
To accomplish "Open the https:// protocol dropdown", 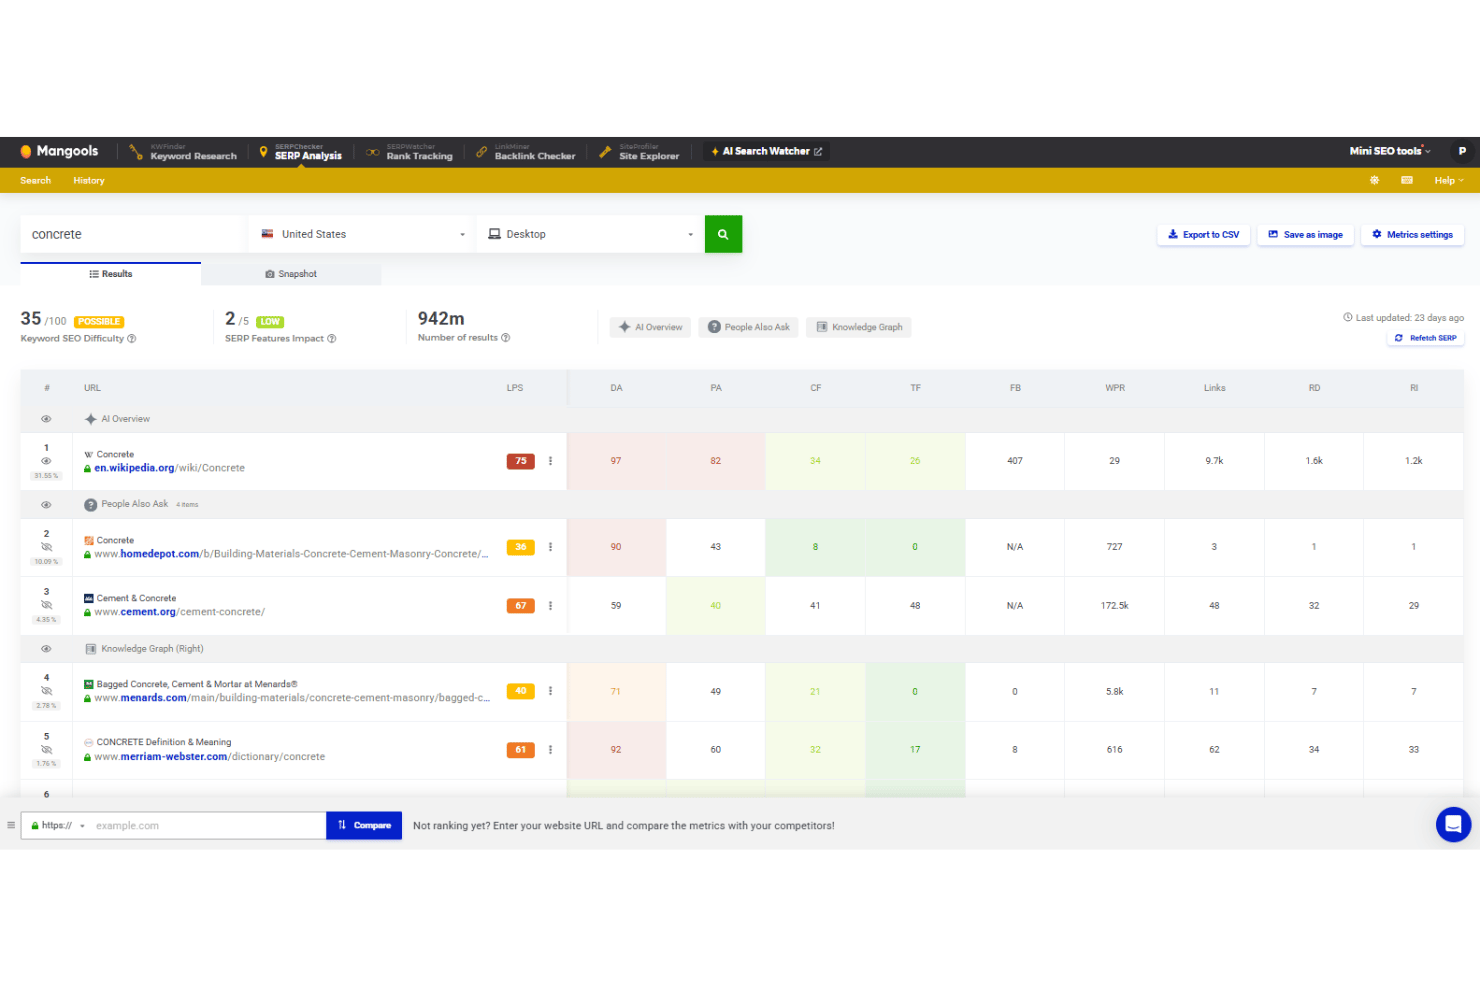I will 57,826.
